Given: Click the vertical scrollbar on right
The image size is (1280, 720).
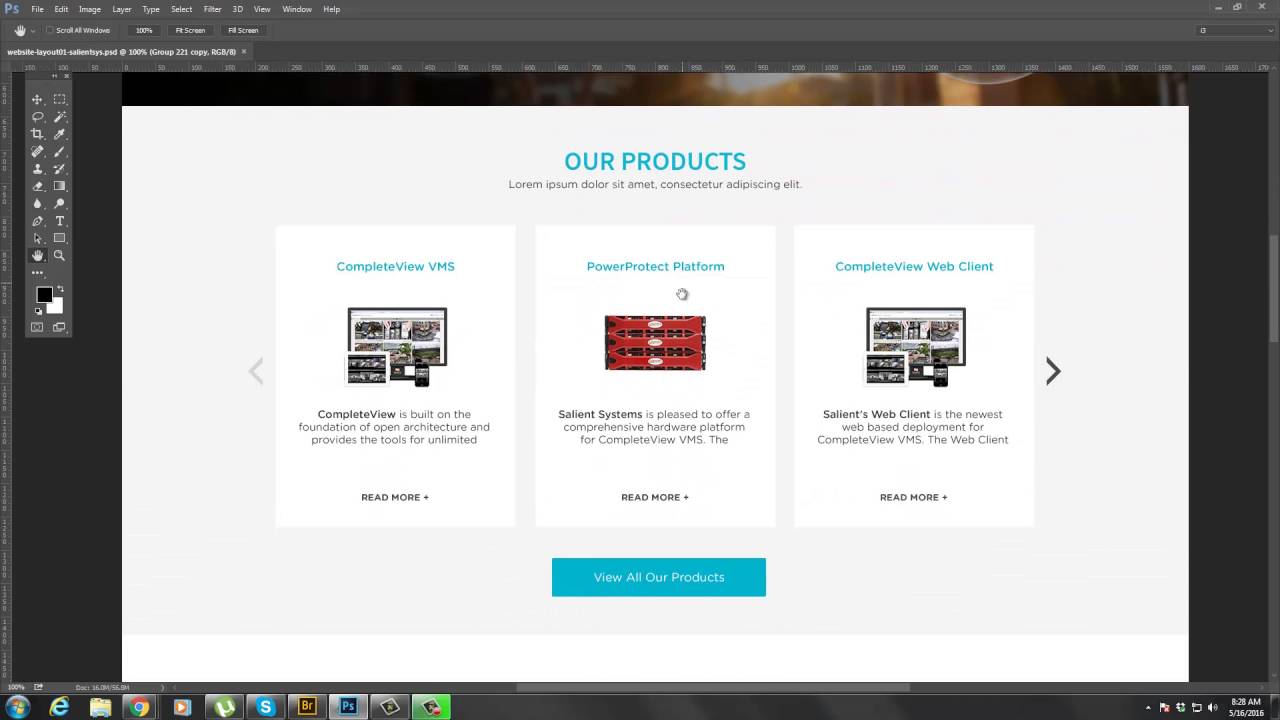Looking at the screenshot, I should 1274,288.
